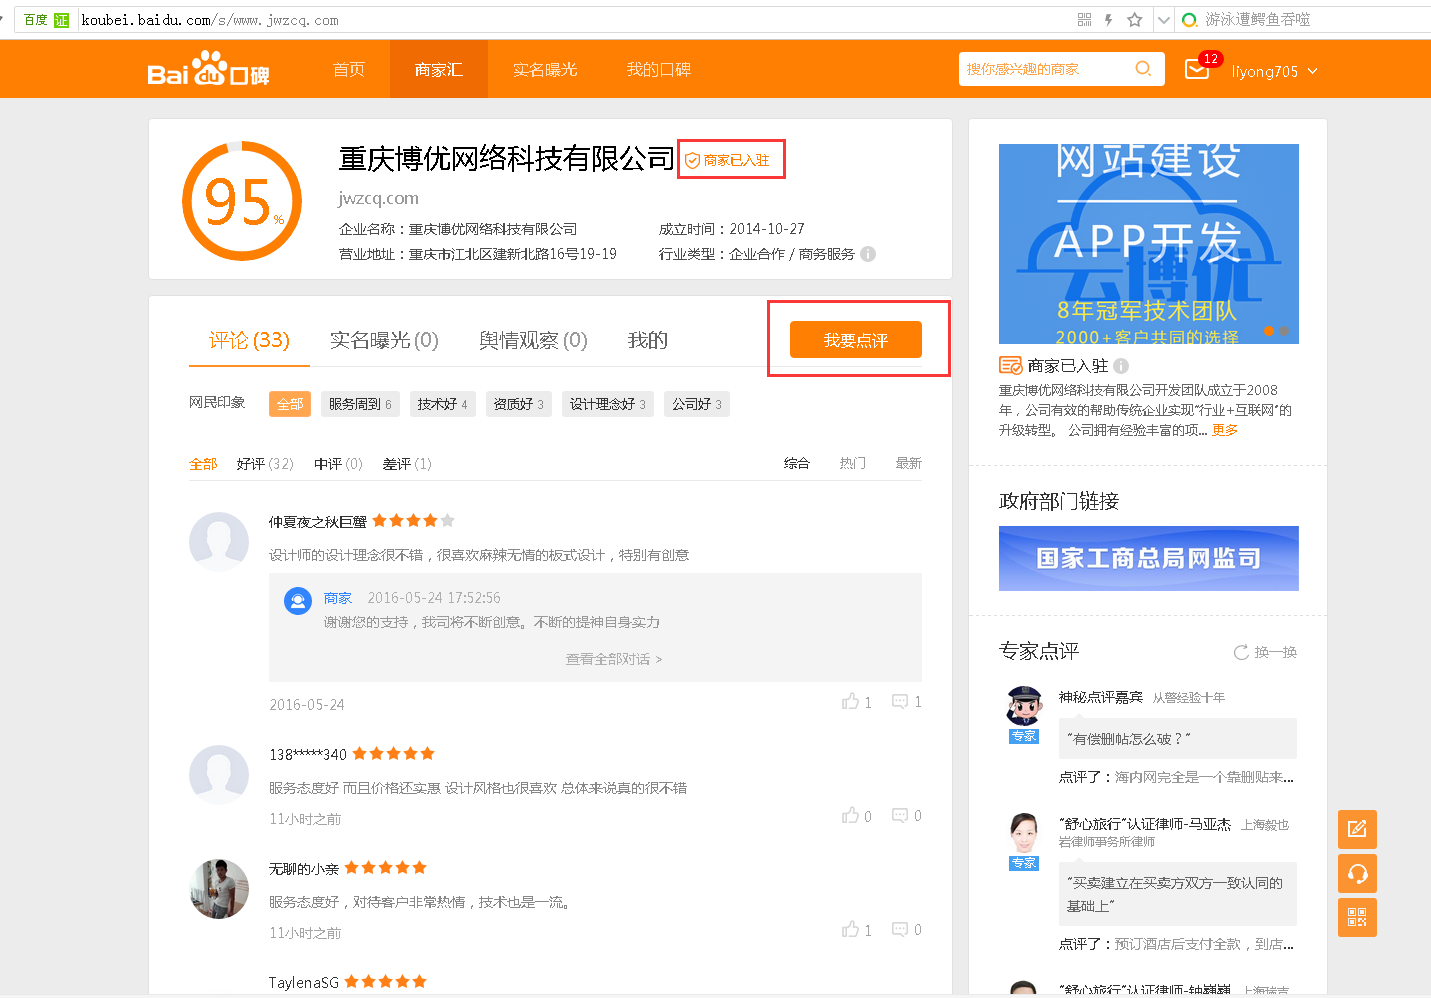Sort reviews by 最新

tap(909, 463)
